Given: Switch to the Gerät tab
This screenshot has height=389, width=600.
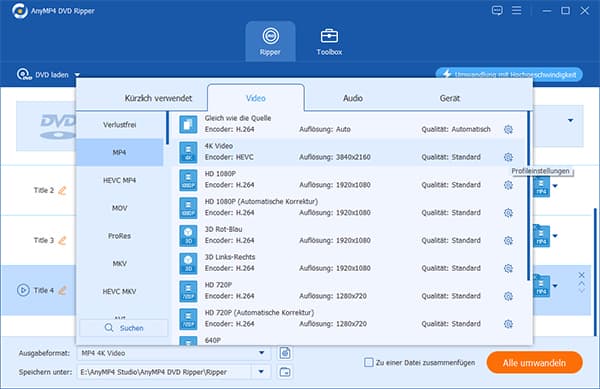Looking at the screenshot, I should click(x=450, y=98).
